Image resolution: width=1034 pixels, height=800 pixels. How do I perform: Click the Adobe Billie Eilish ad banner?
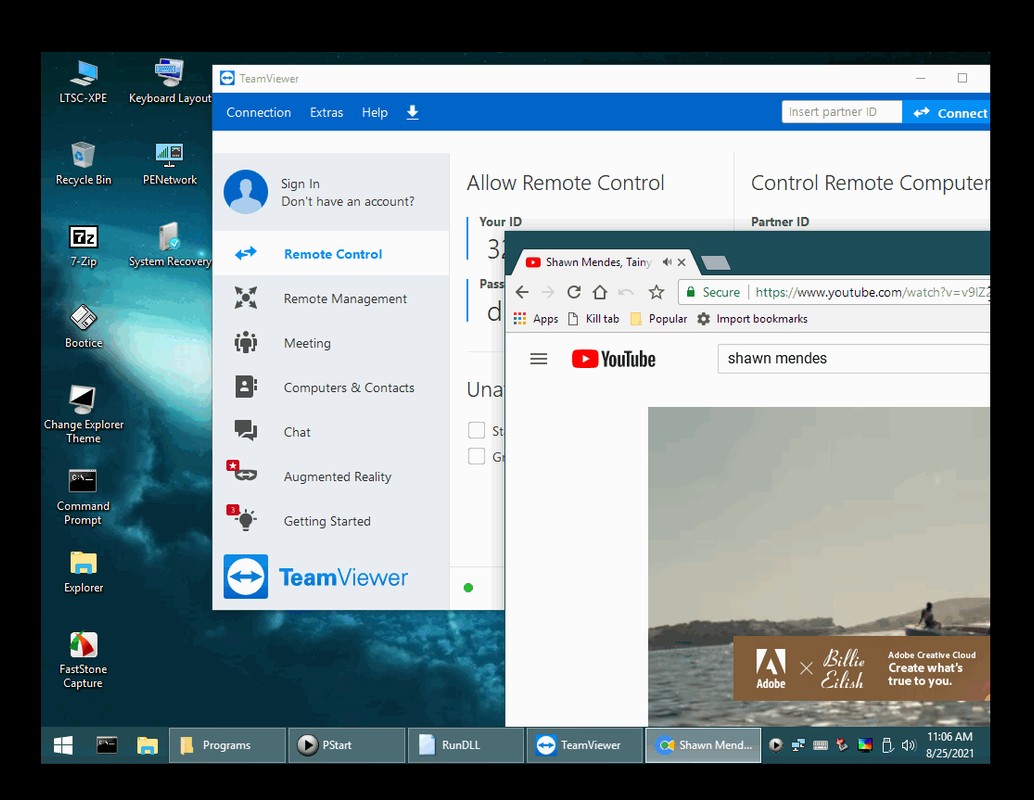click(x=861, y=668)
